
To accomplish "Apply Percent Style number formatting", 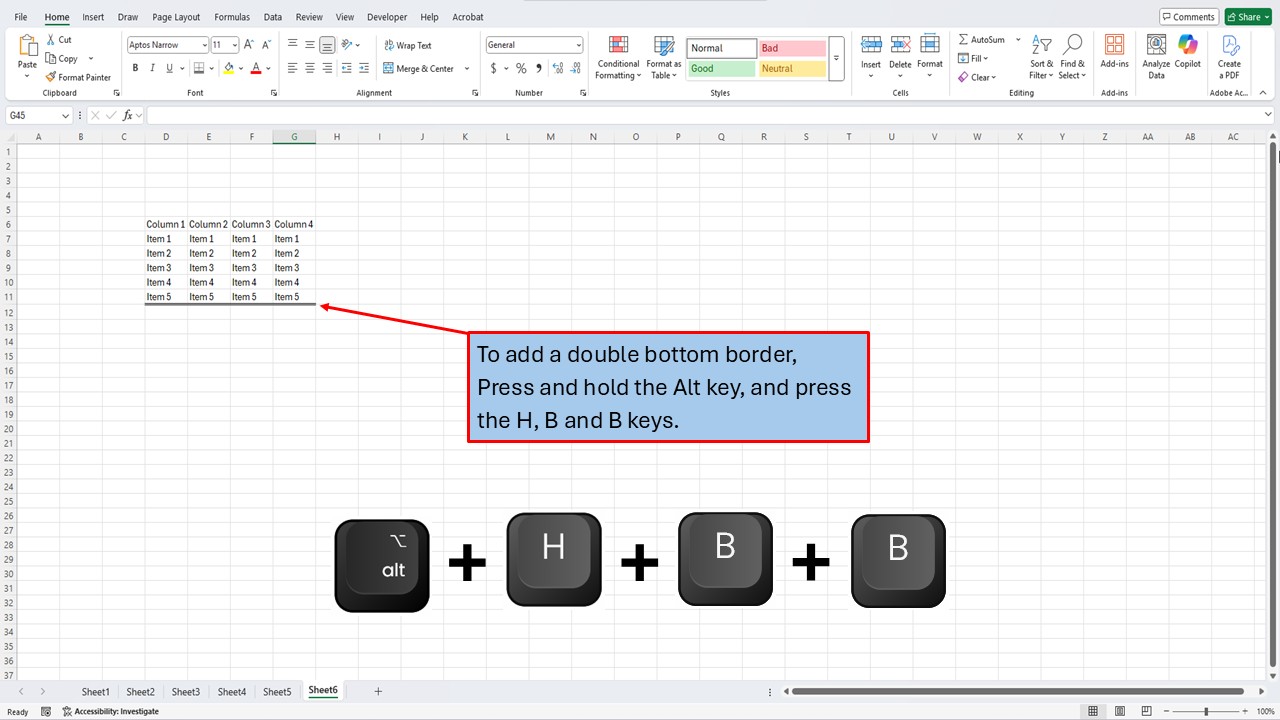I will (520, 68).
